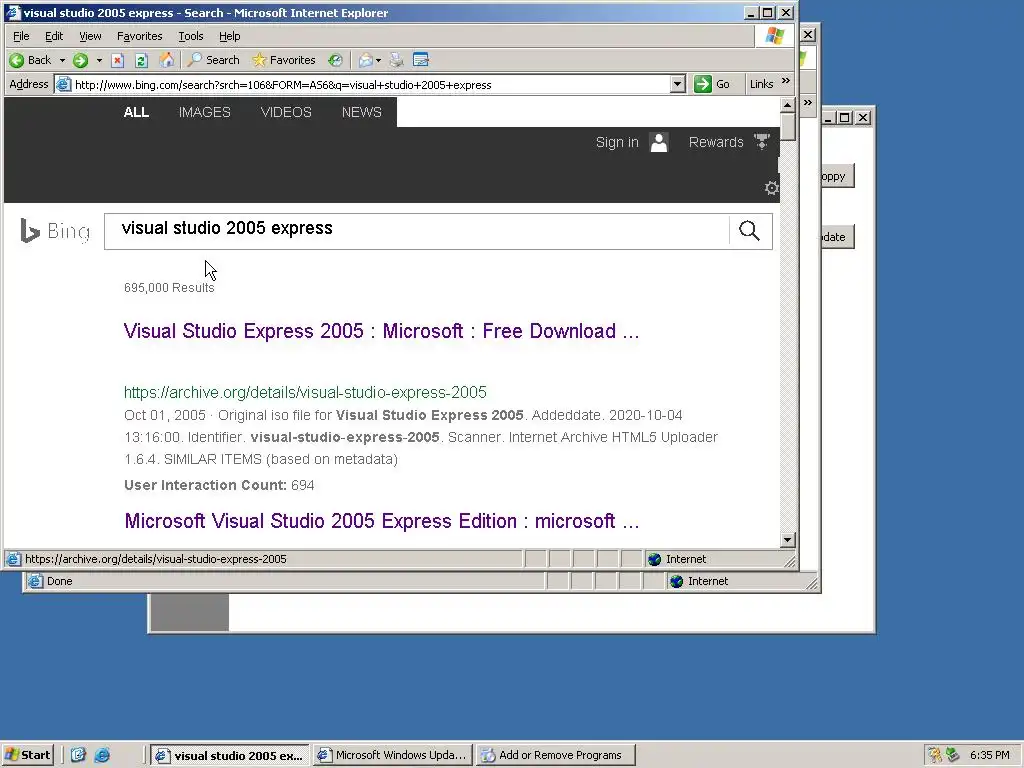The image size is (1024, 768).
Task: Click the Rewards trophy icon
Action: [761, 142]
